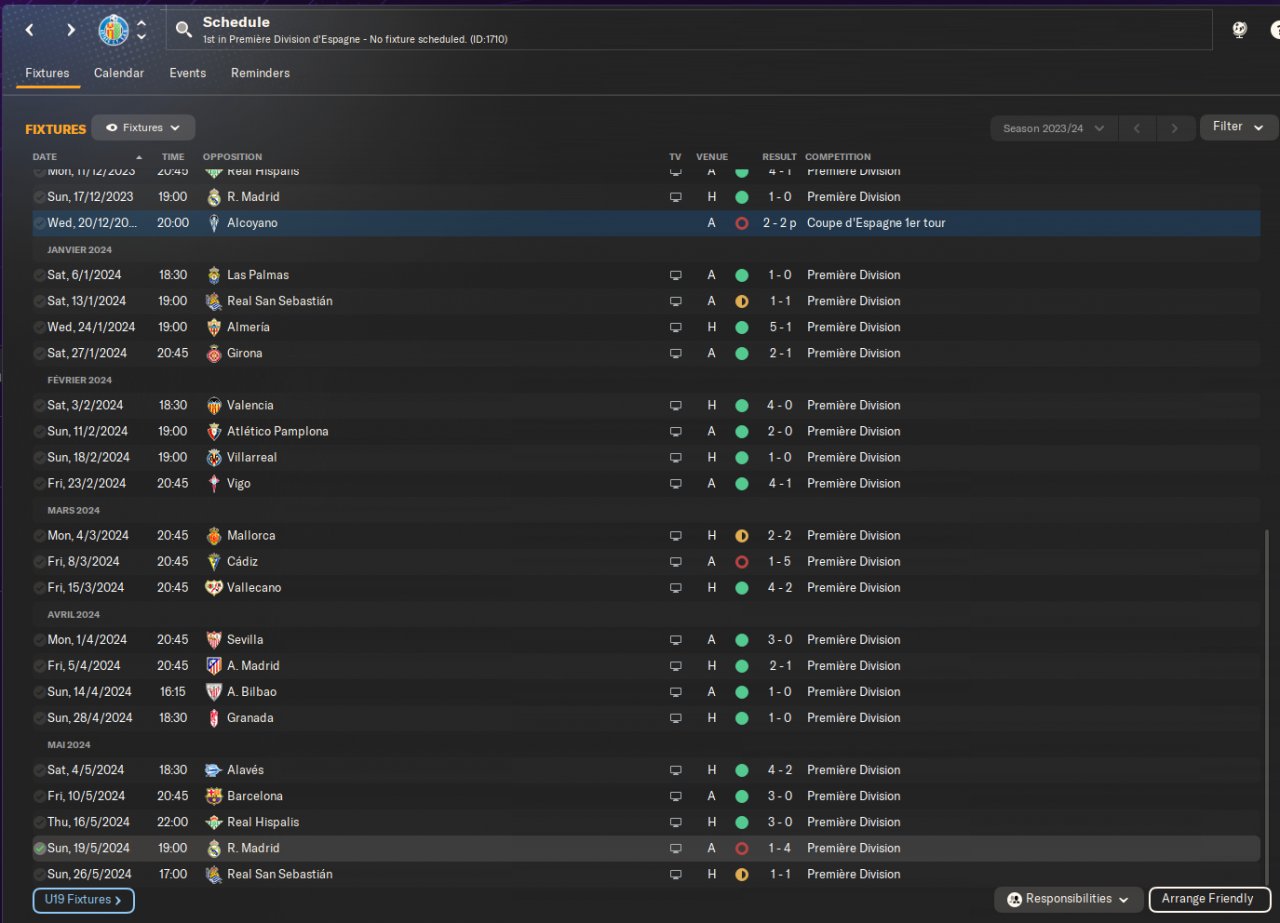Click the TV icon on the Valencia row

676,405
